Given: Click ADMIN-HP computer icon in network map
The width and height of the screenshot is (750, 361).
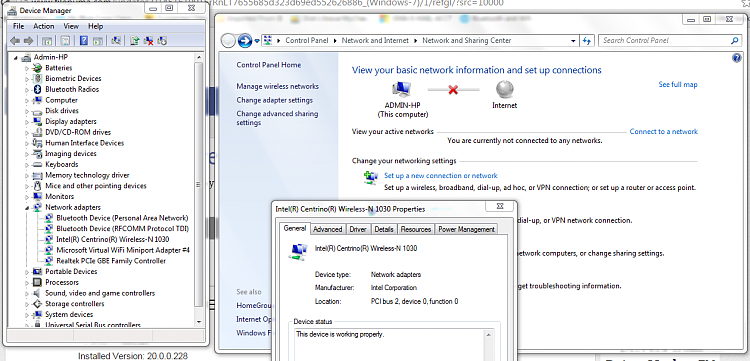Looking at the screenshot, I should [x=402, y=89].
